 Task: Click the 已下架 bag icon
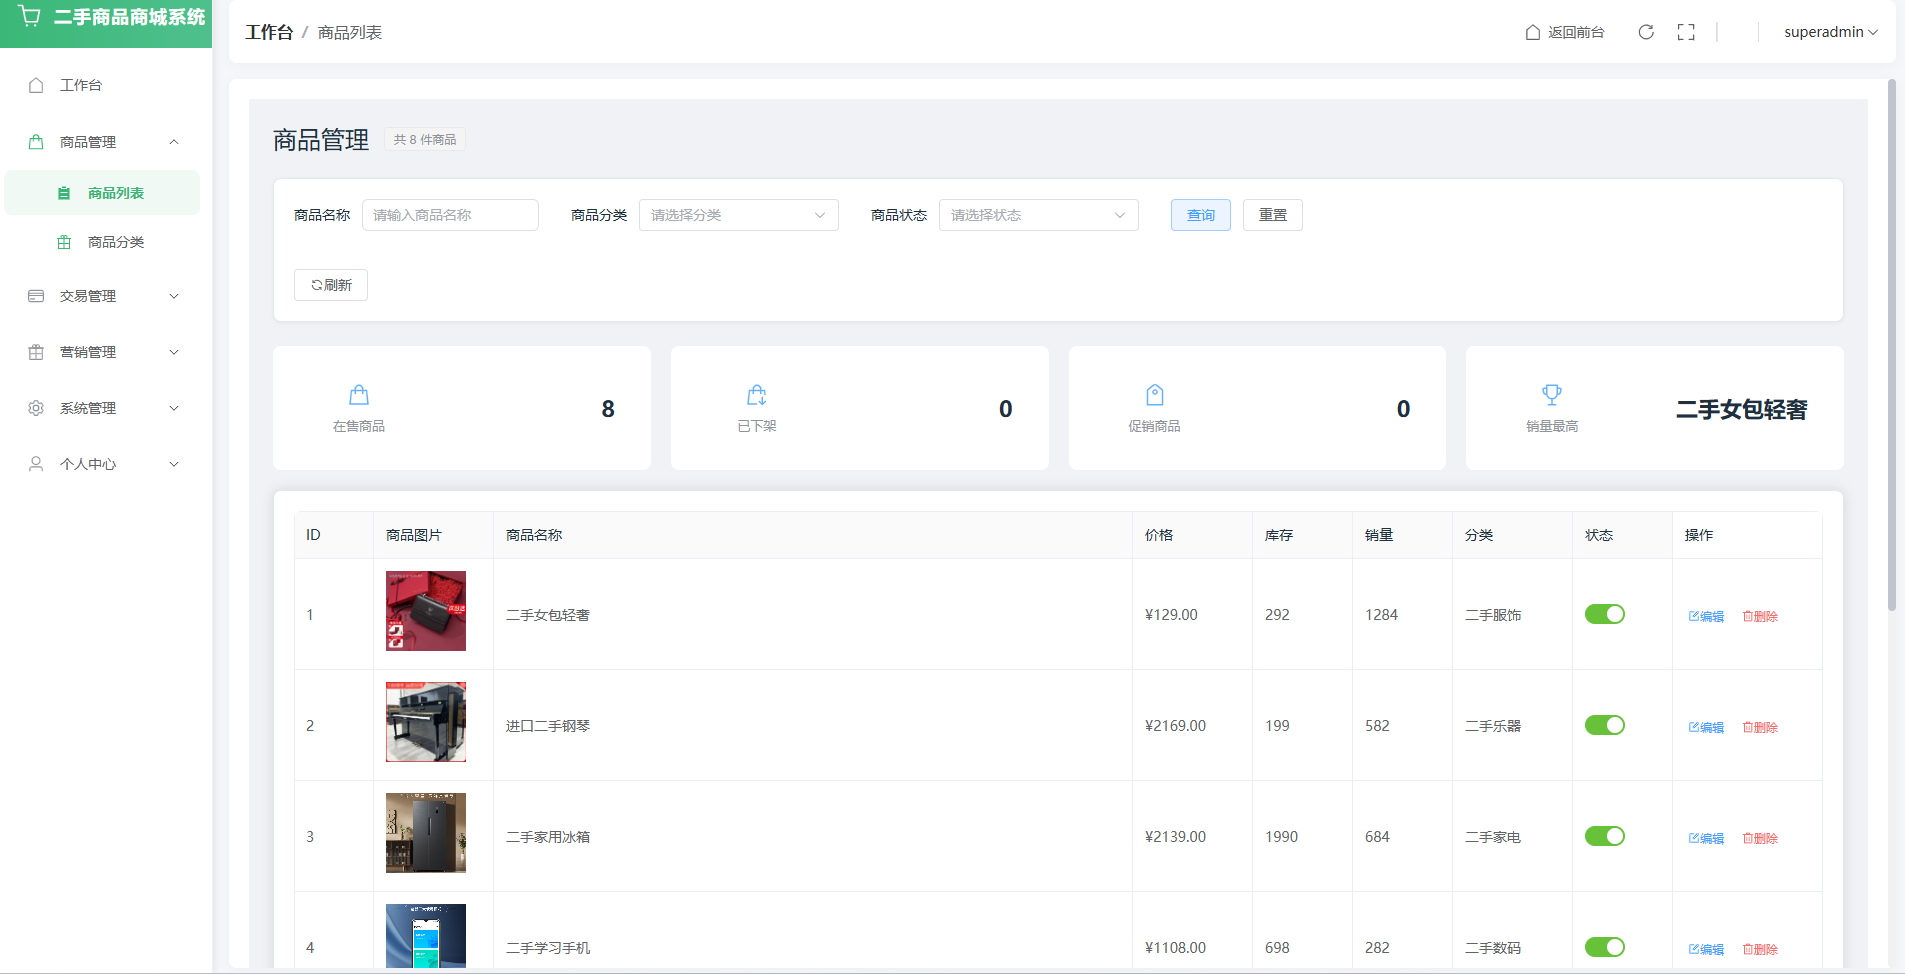[x=757, y=395]
